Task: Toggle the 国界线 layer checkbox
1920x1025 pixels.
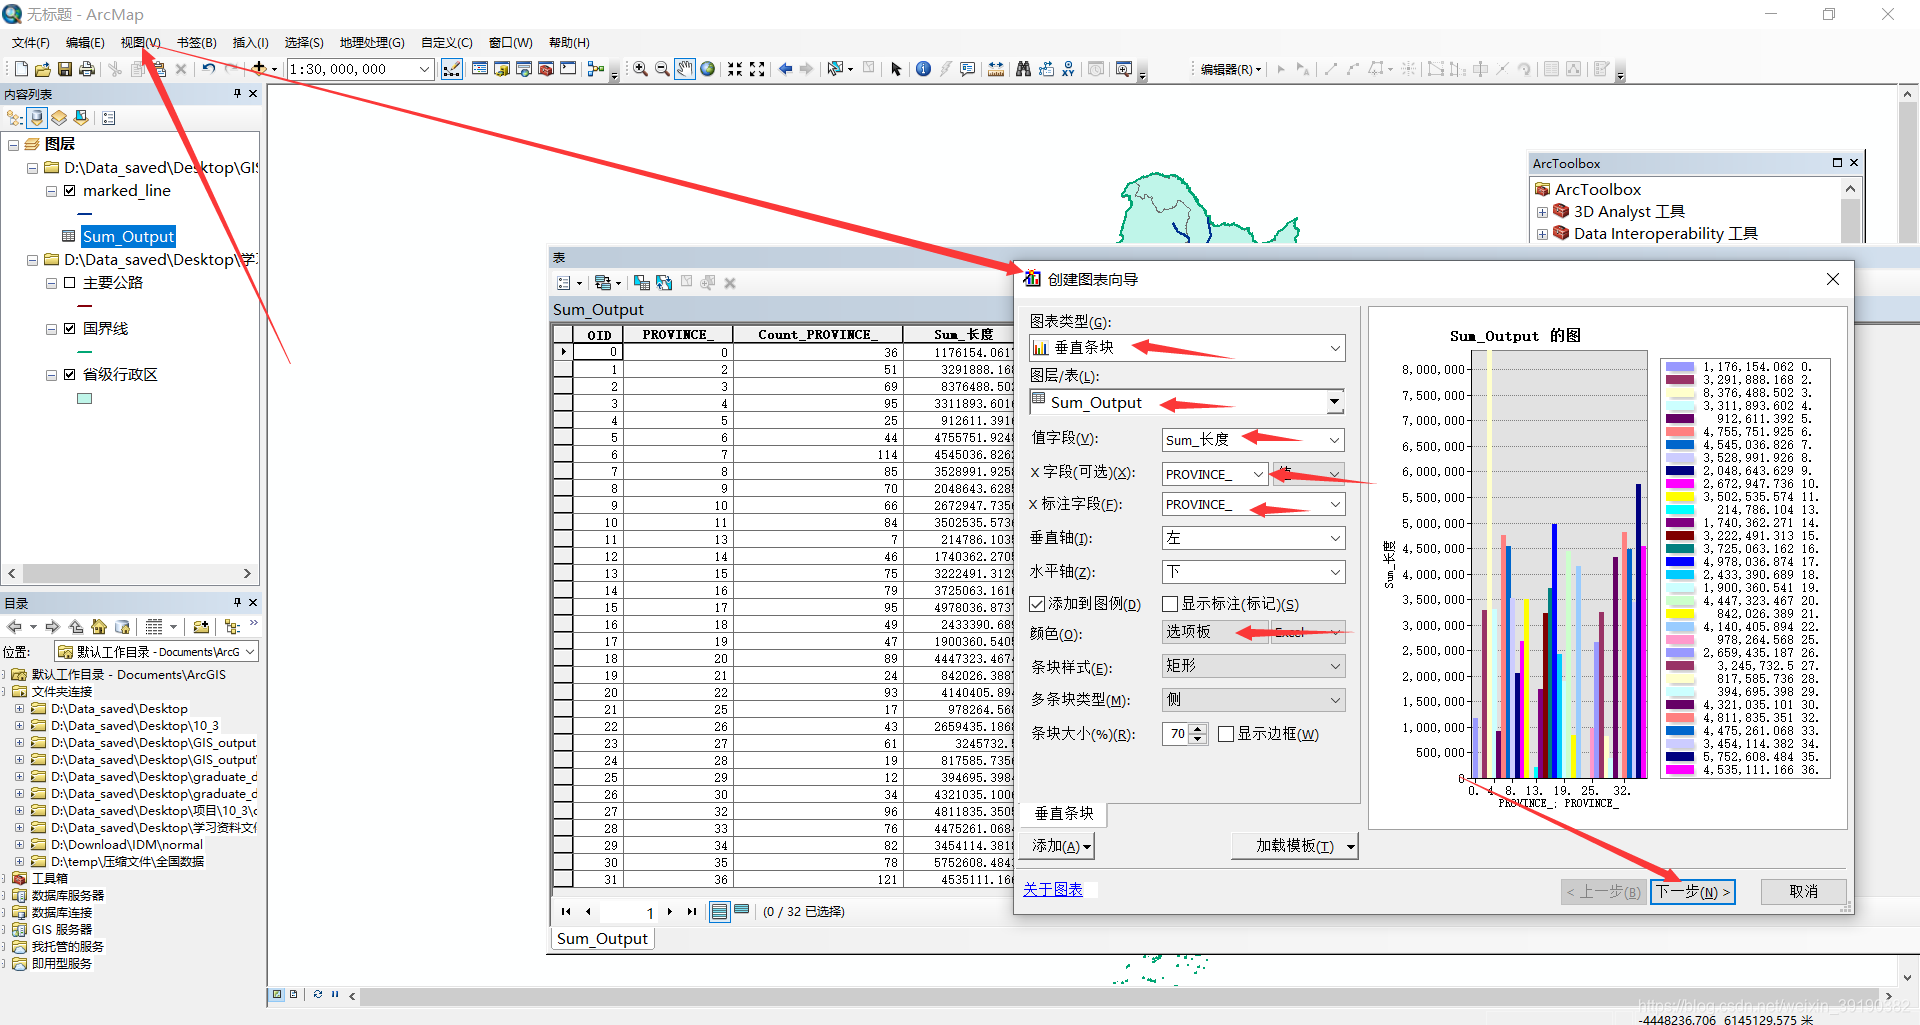Action: (70, 329)
